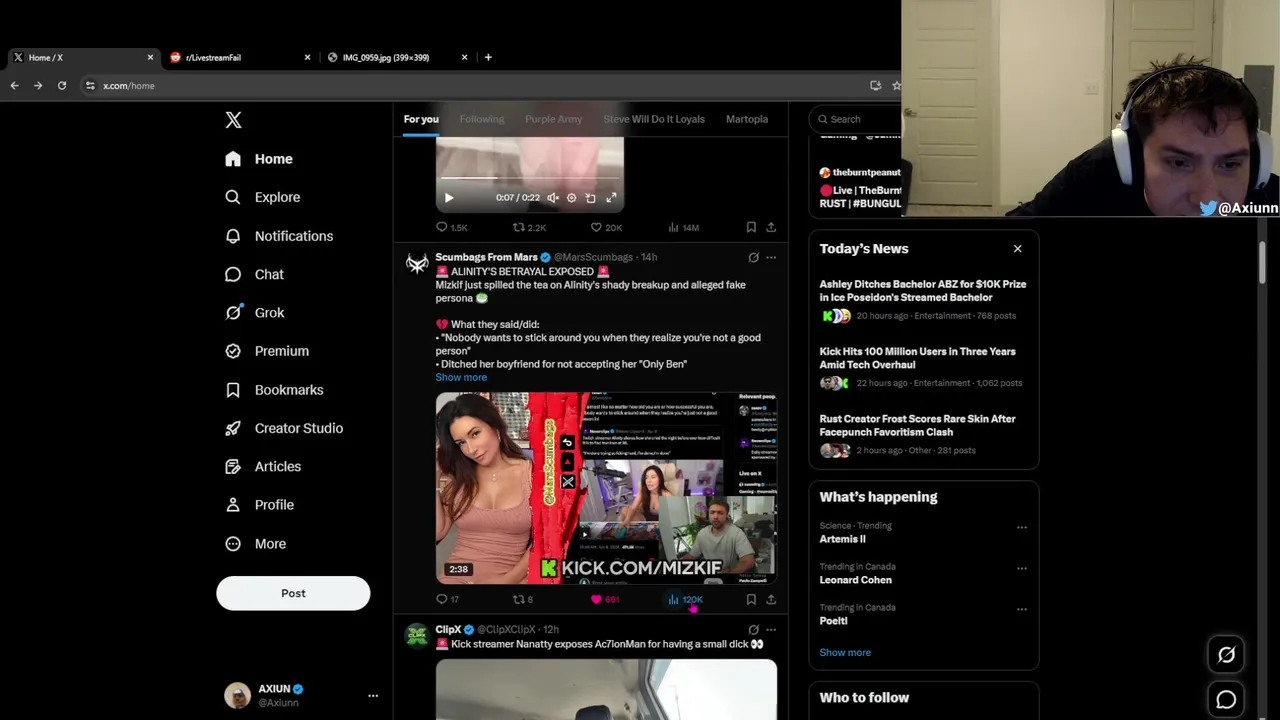This screenshot has width=1280, height=720.
Task: Close the IMG_0959.jpg browser tab
Action: pyautogui.click(x=464, y=57)
